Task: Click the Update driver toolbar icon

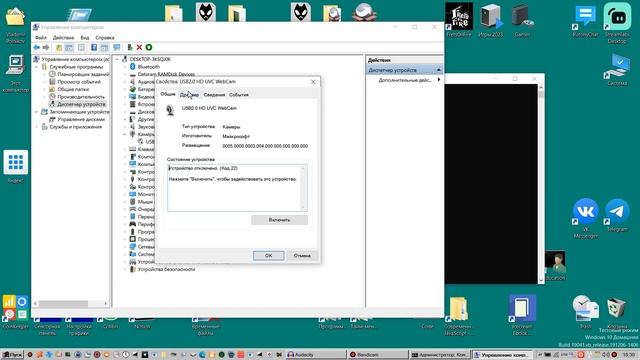Action: pyautogui.click(x=130, y=47)
